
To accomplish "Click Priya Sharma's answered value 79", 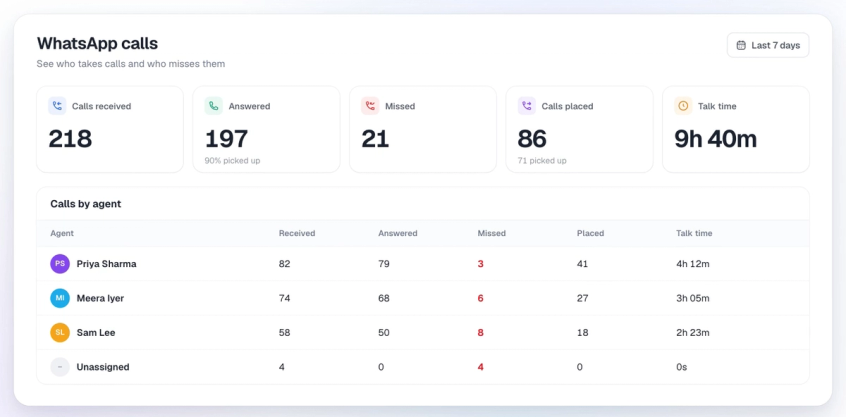I will tap(384, 264).
